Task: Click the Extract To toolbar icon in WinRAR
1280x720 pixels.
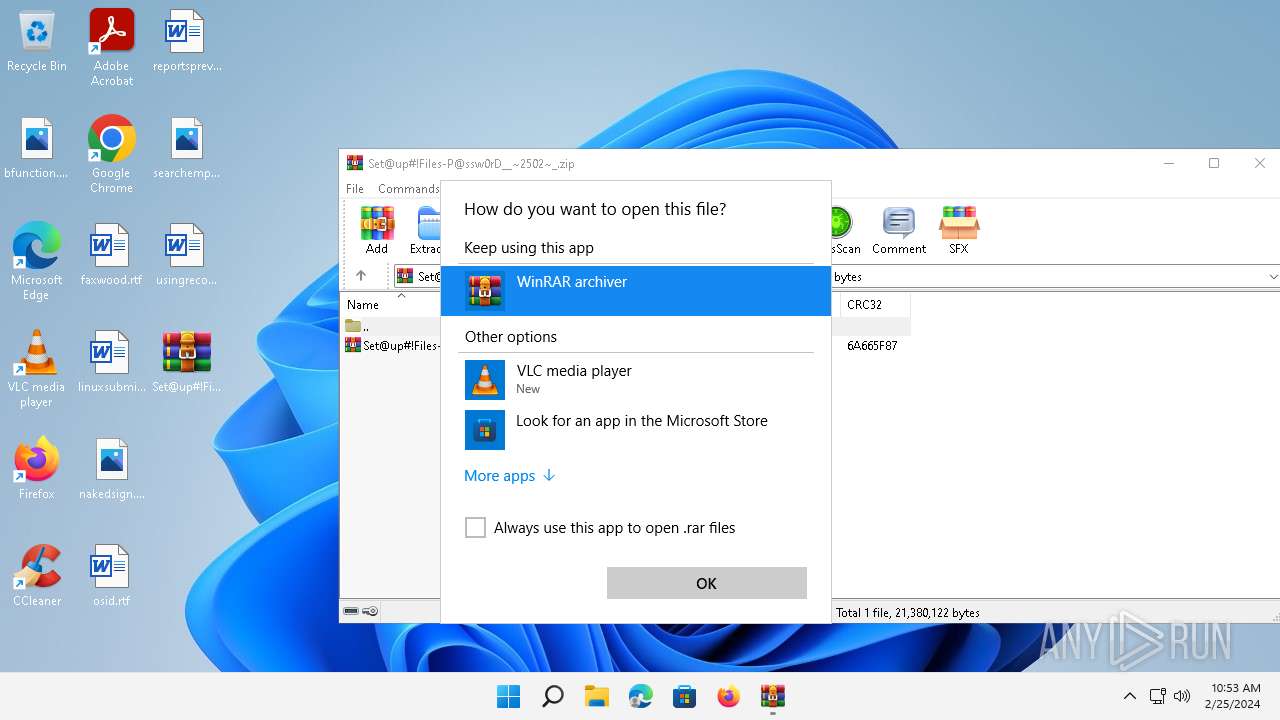Action: pyautogui.click(x=427, y=230)
